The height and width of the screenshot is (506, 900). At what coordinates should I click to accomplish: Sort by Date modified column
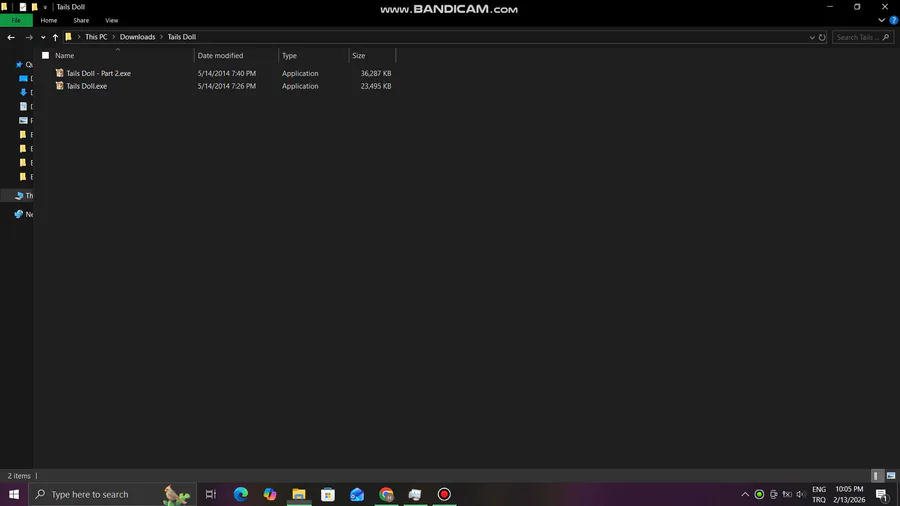click(220, 56)
